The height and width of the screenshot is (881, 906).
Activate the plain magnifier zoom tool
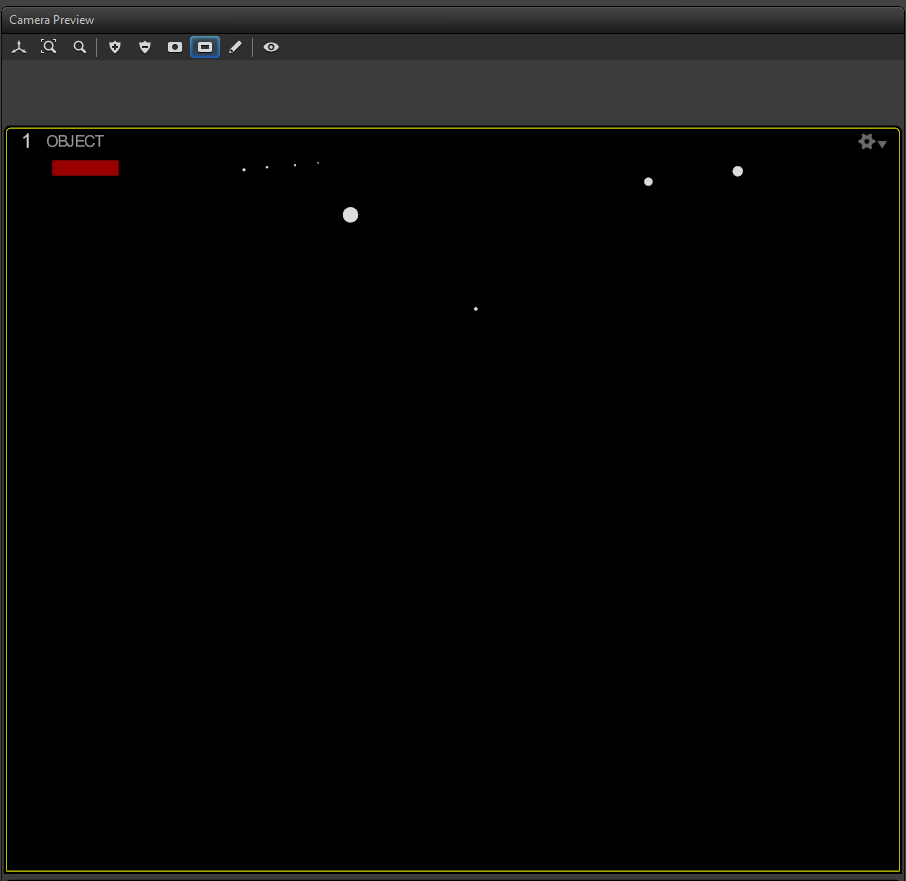[79, 47]
